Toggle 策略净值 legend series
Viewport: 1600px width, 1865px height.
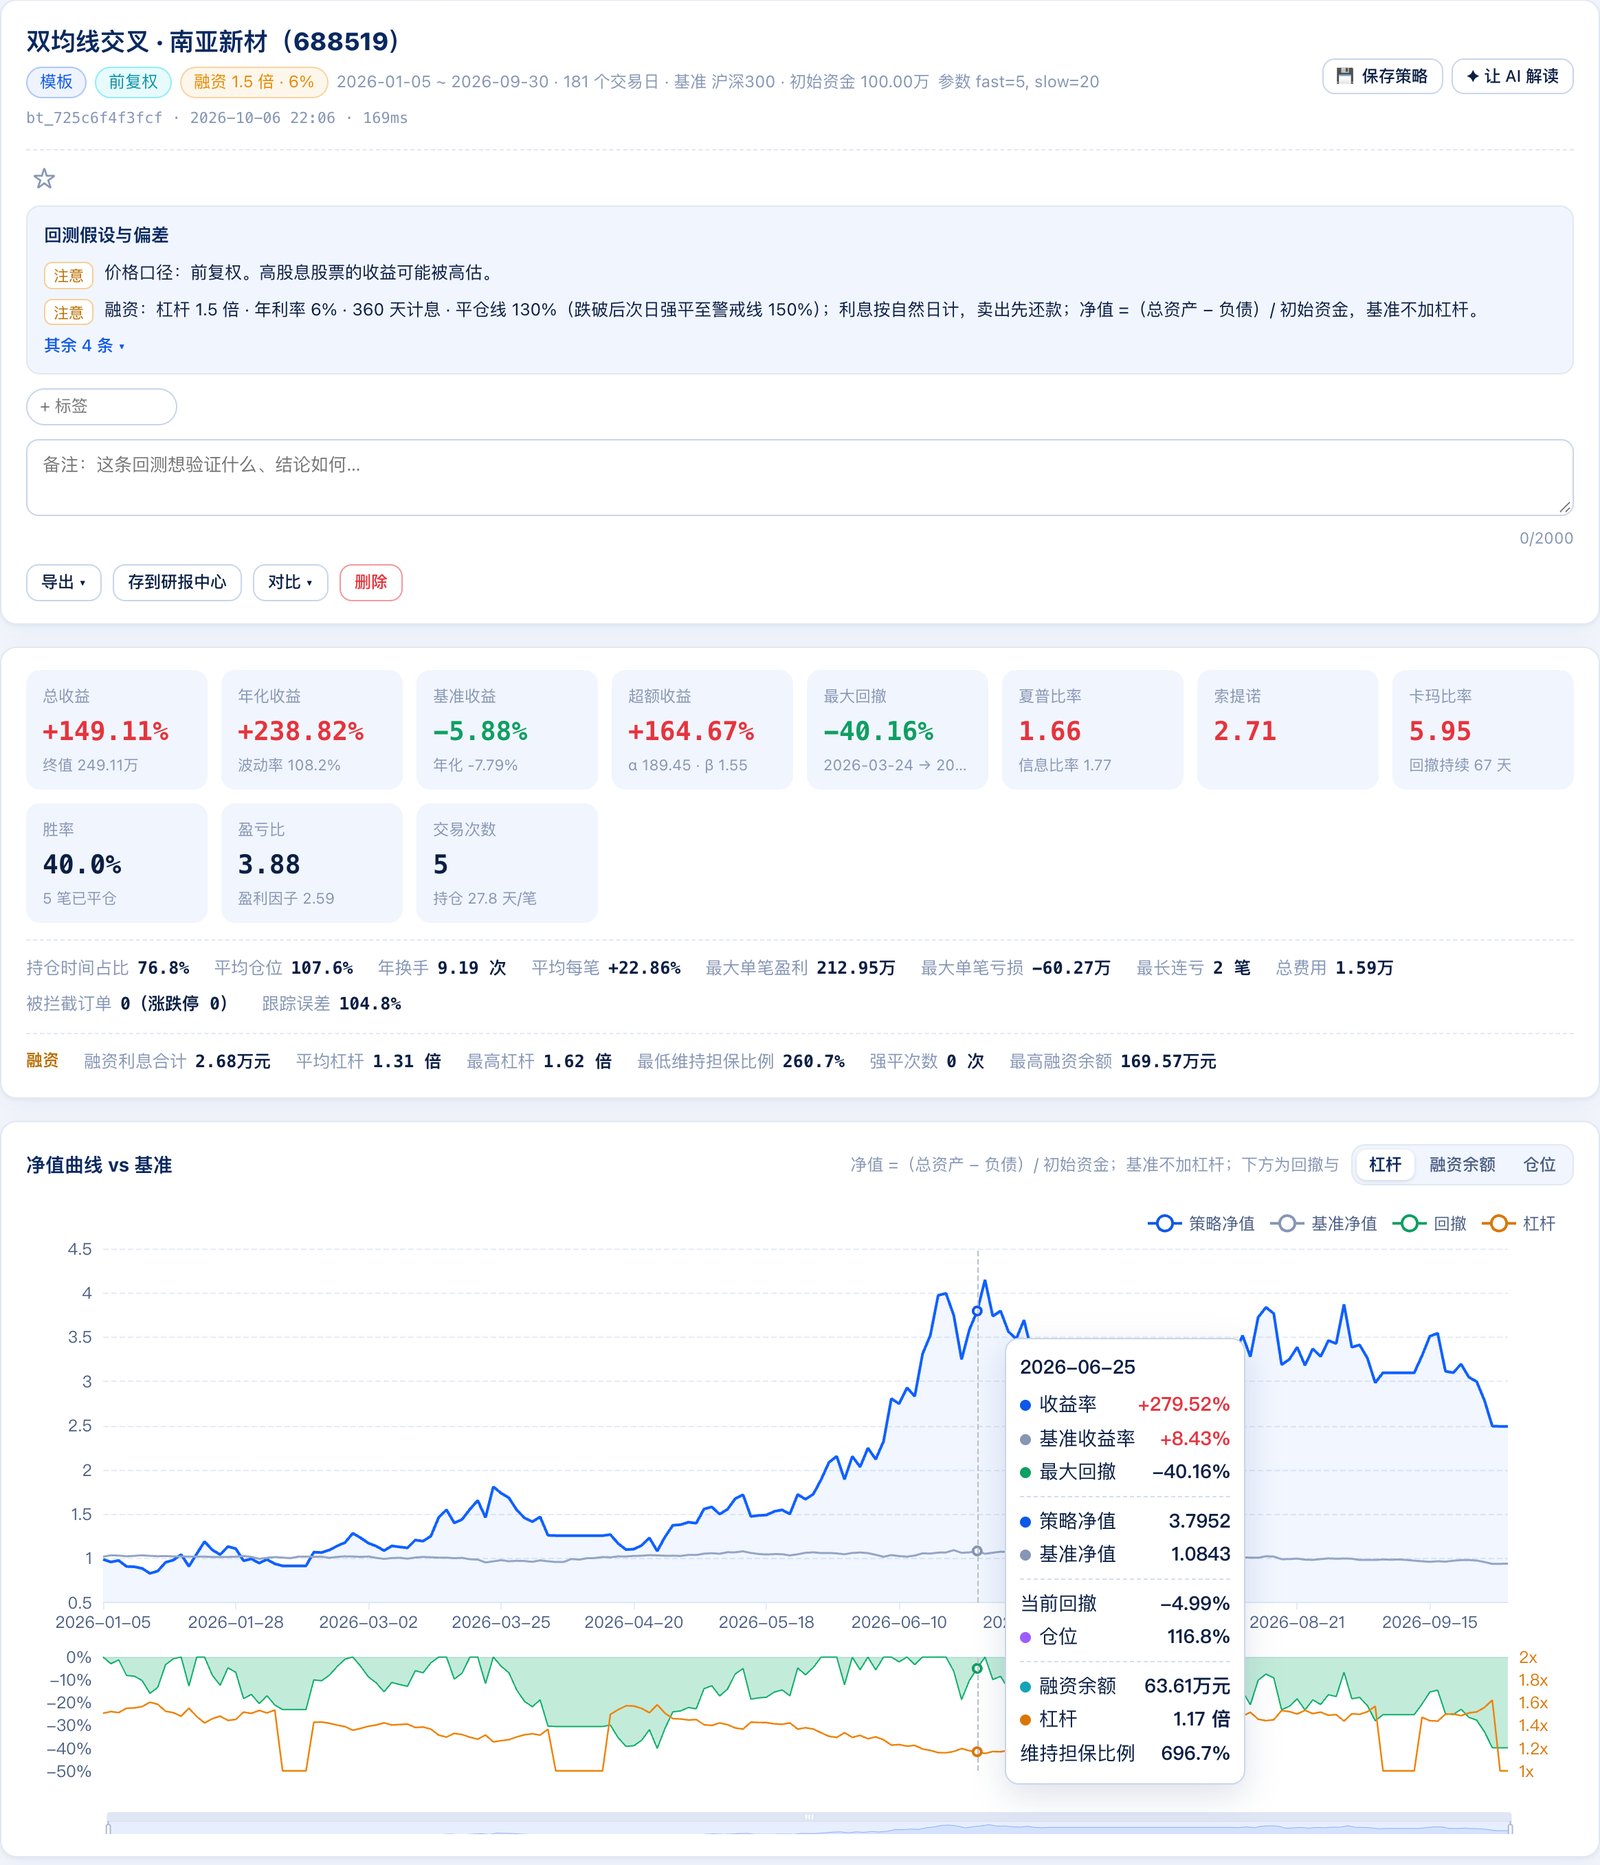pyautogui.click(x=1201, y=1223)
